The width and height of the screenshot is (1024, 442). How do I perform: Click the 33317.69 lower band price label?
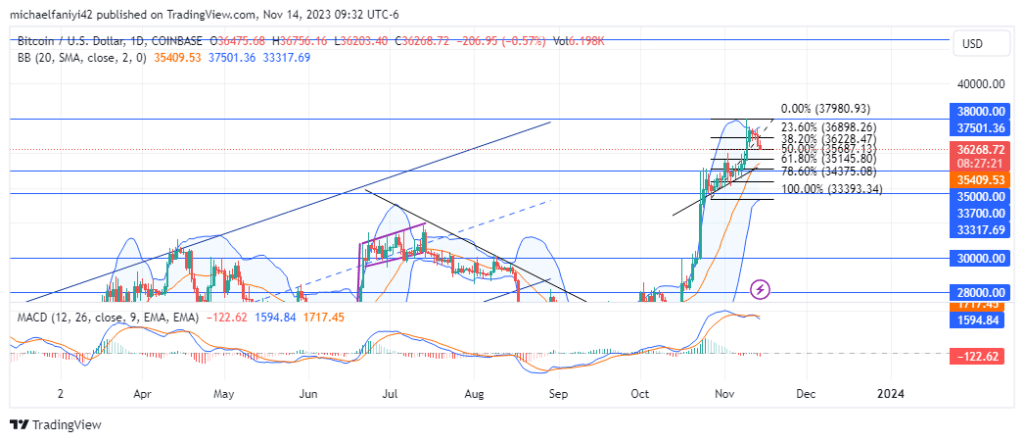[x=979, y=229]
